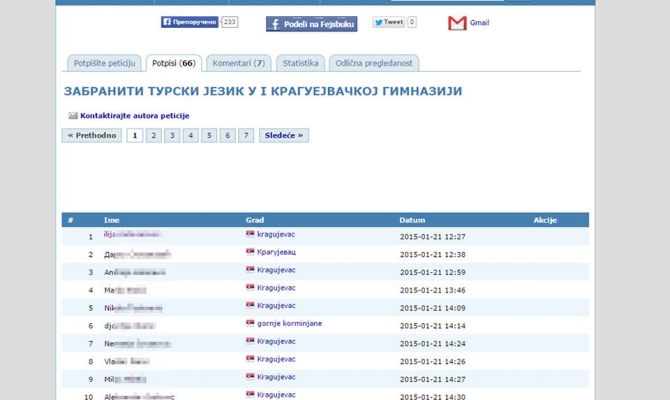Click the Facebook Препоручено recommend button
This screenshot has height=400, width=670.
pos(189,22)
